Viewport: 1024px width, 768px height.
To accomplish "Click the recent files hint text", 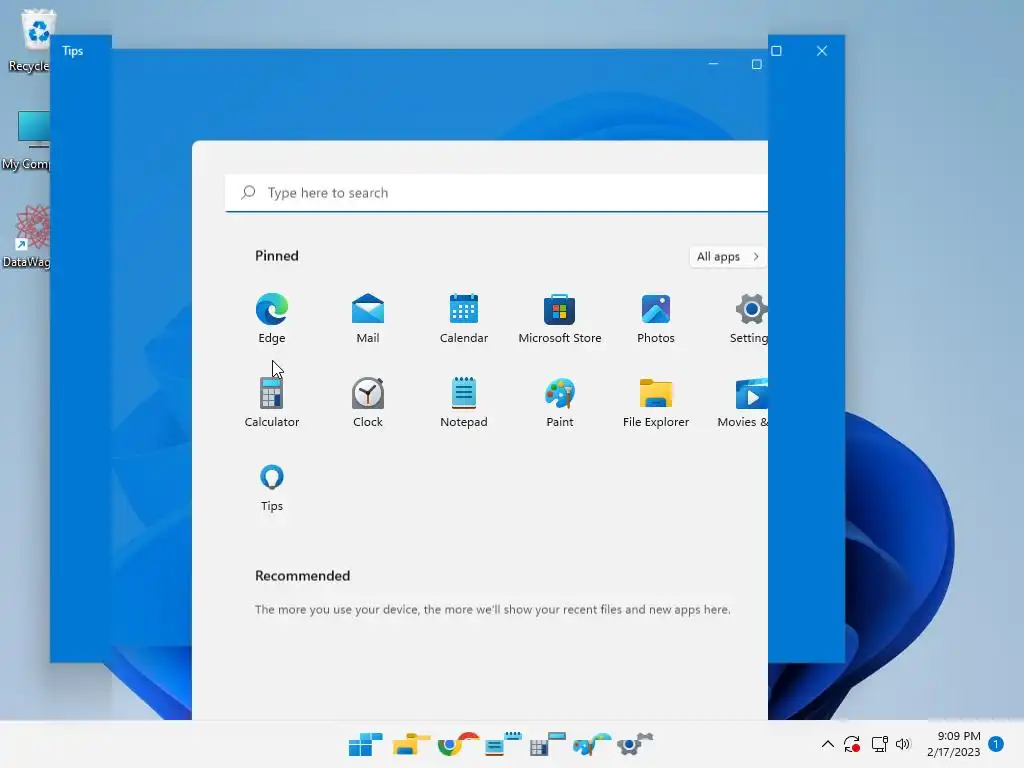I will (492, 609).
